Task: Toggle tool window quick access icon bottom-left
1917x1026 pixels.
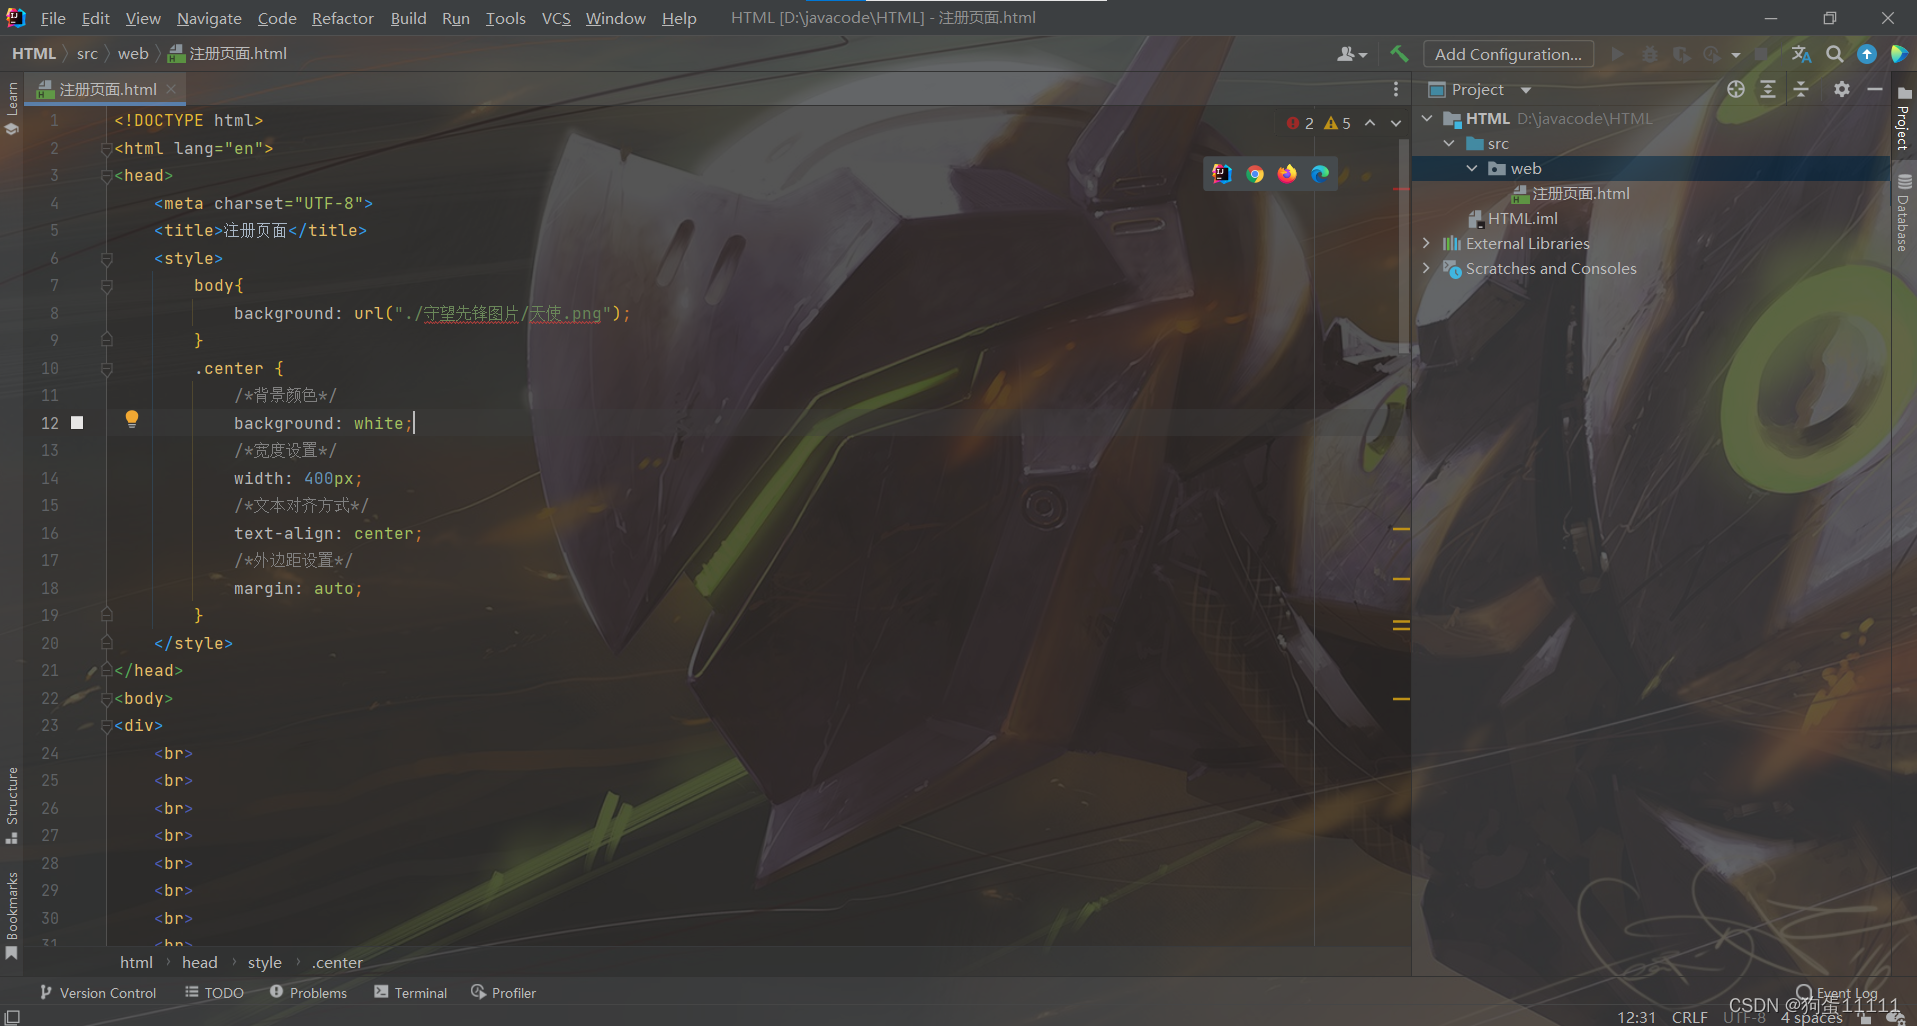Action: tap(12, 1017)
